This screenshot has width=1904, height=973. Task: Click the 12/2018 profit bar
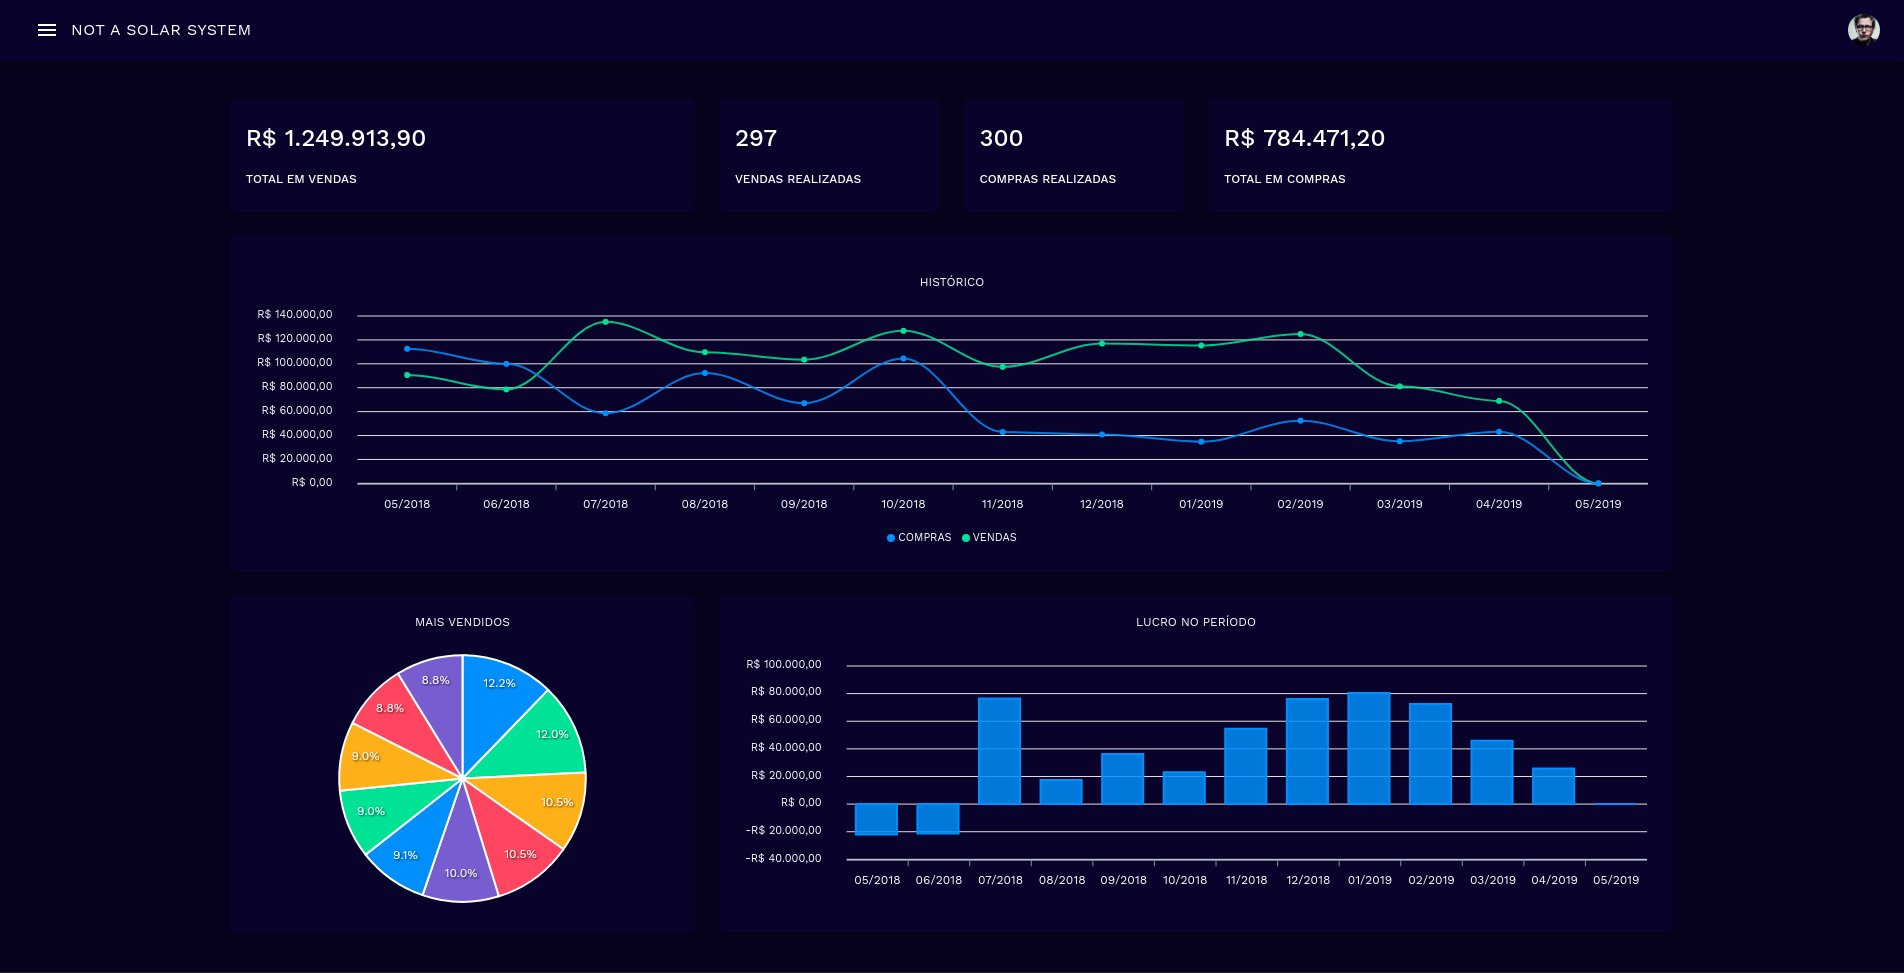pyautogui.click(x=1307, y=751)
